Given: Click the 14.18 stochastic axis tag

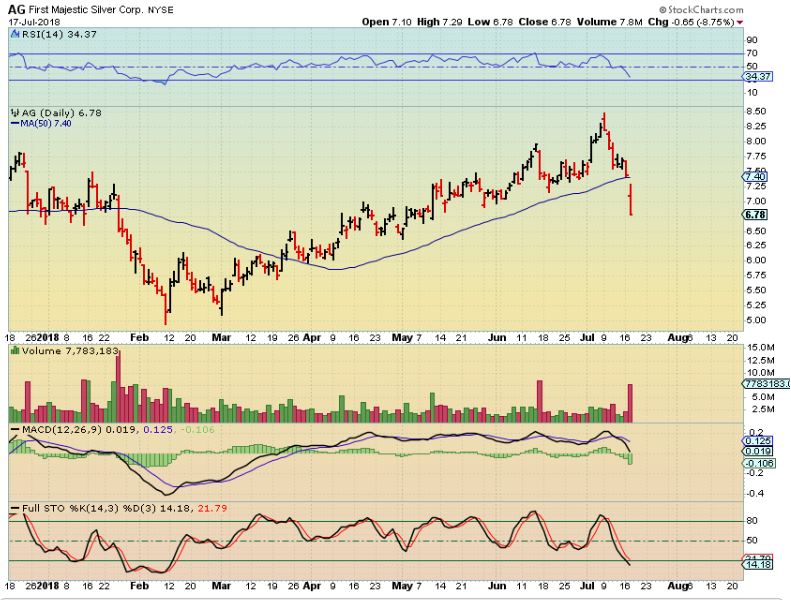Looking at the screenshot, I should tap(758, 564).
